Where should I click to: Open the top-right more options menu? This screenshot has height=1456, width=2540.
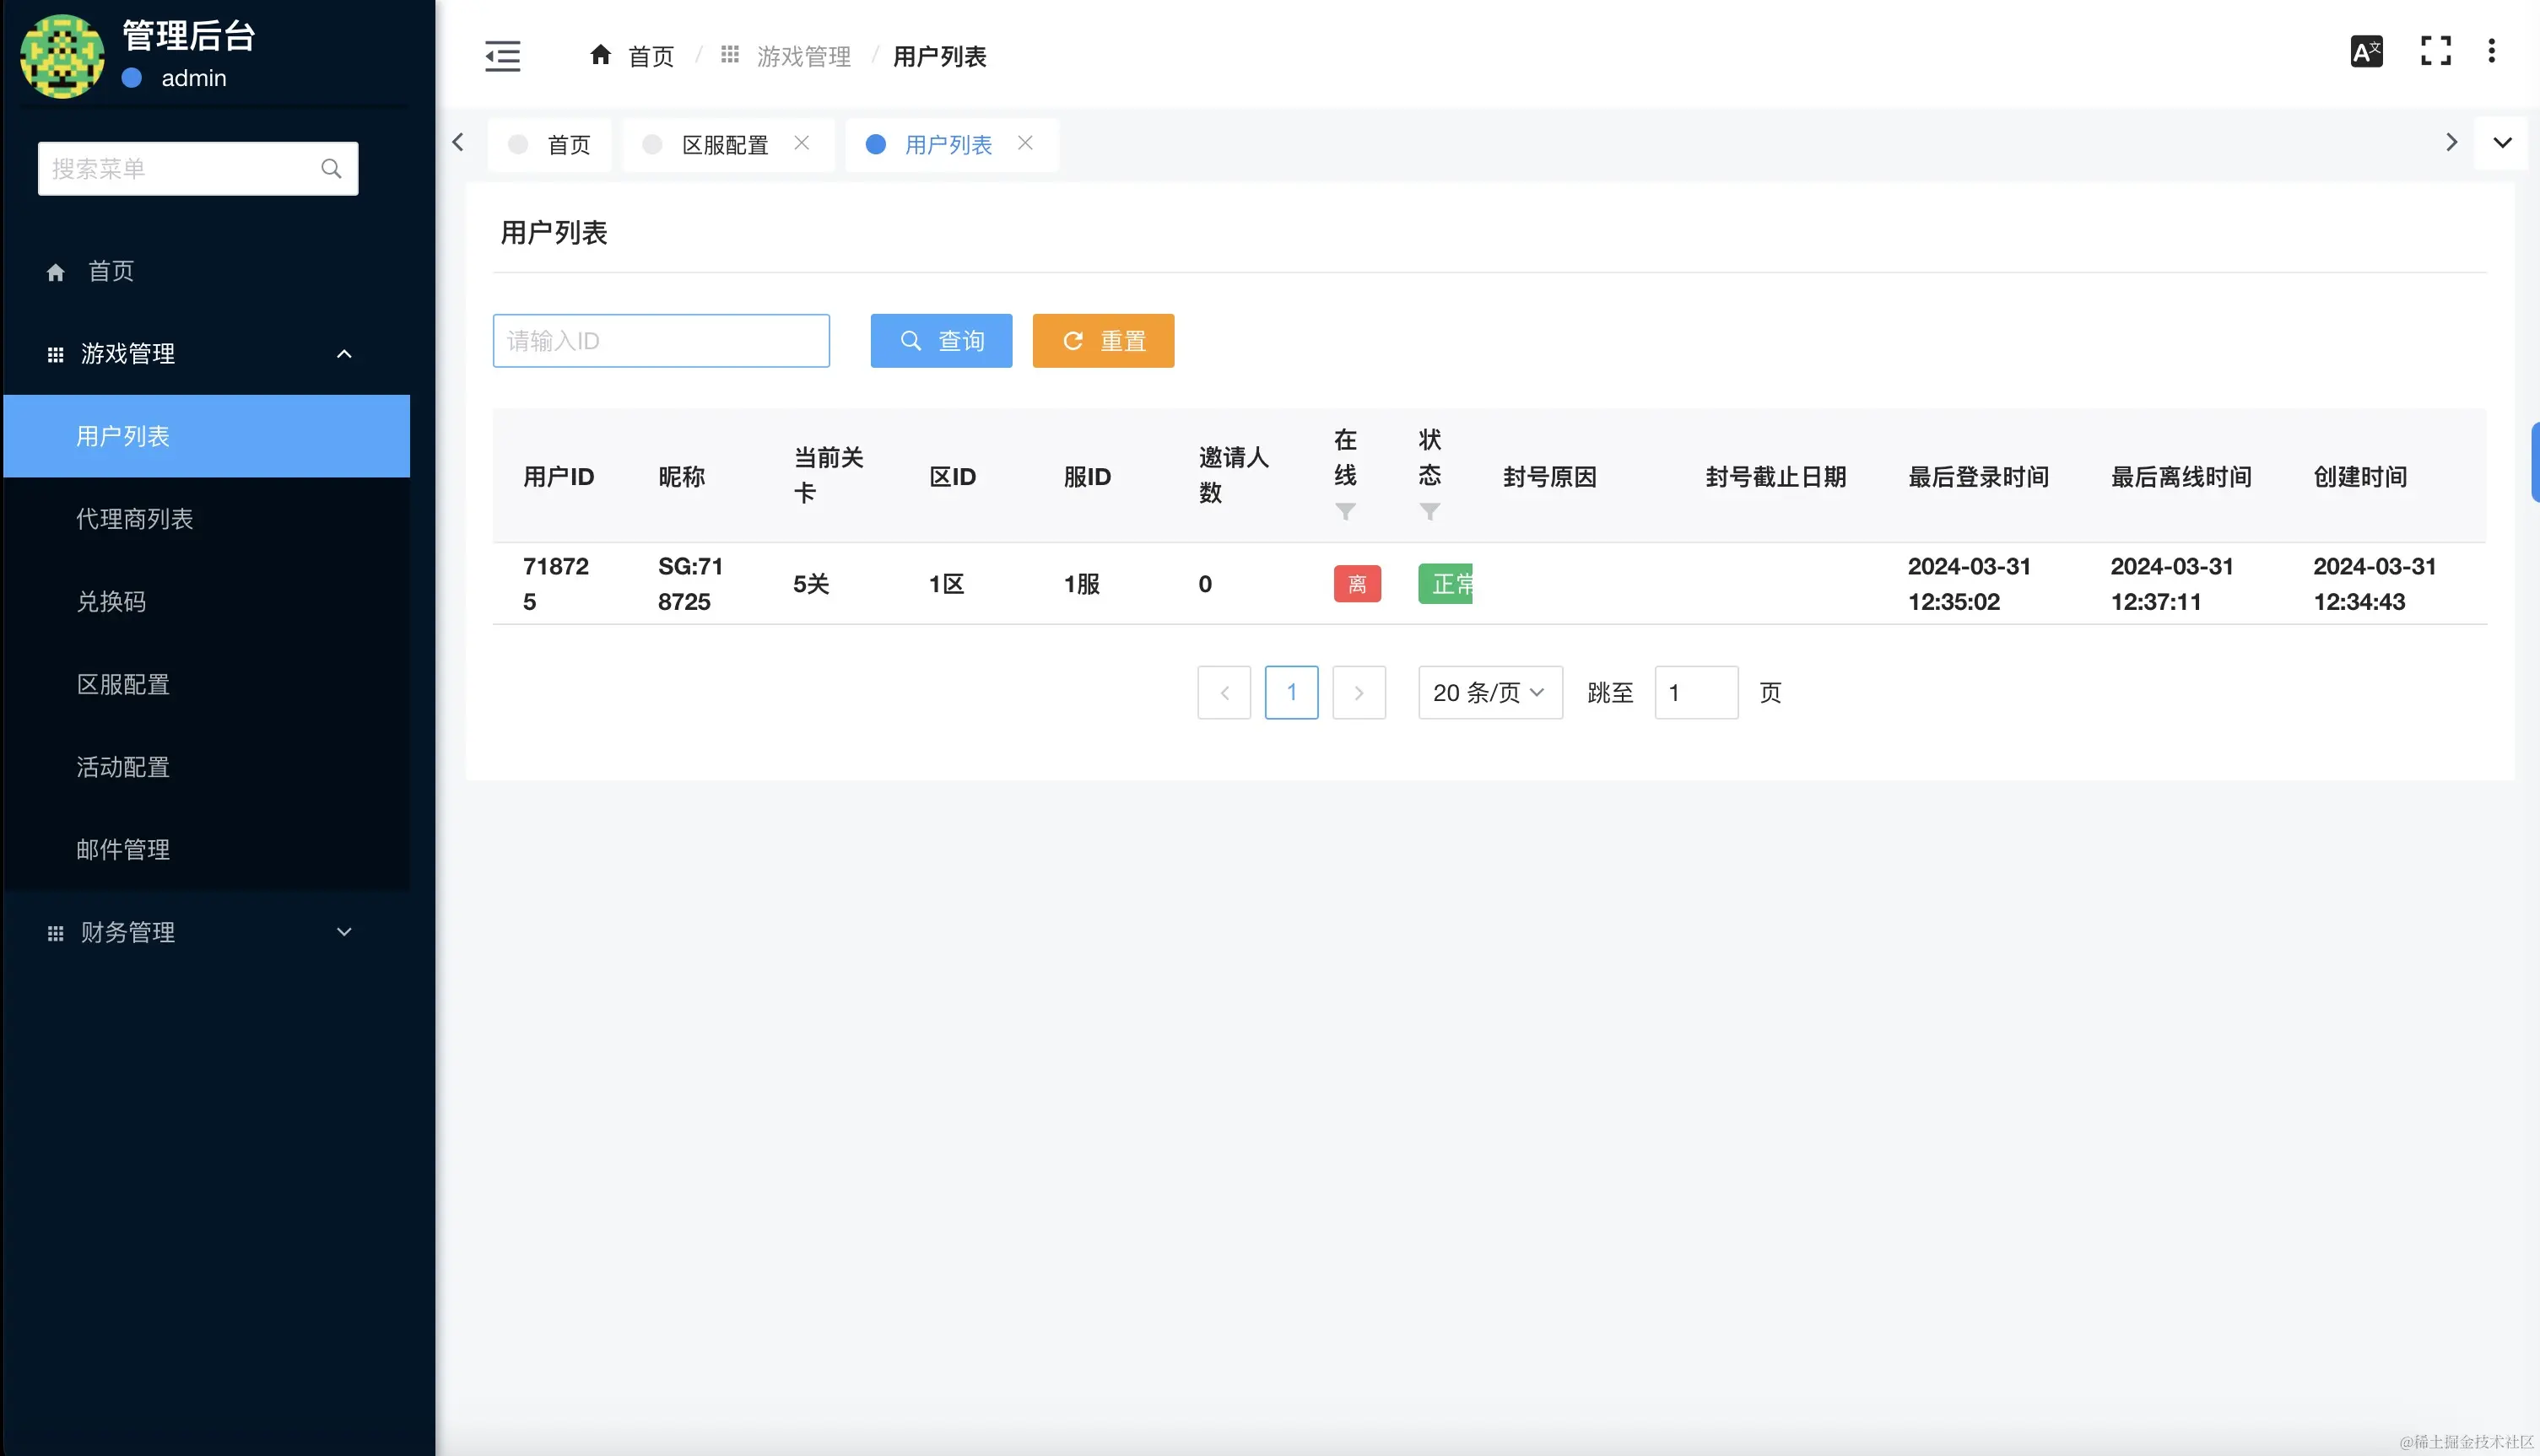2492,51
